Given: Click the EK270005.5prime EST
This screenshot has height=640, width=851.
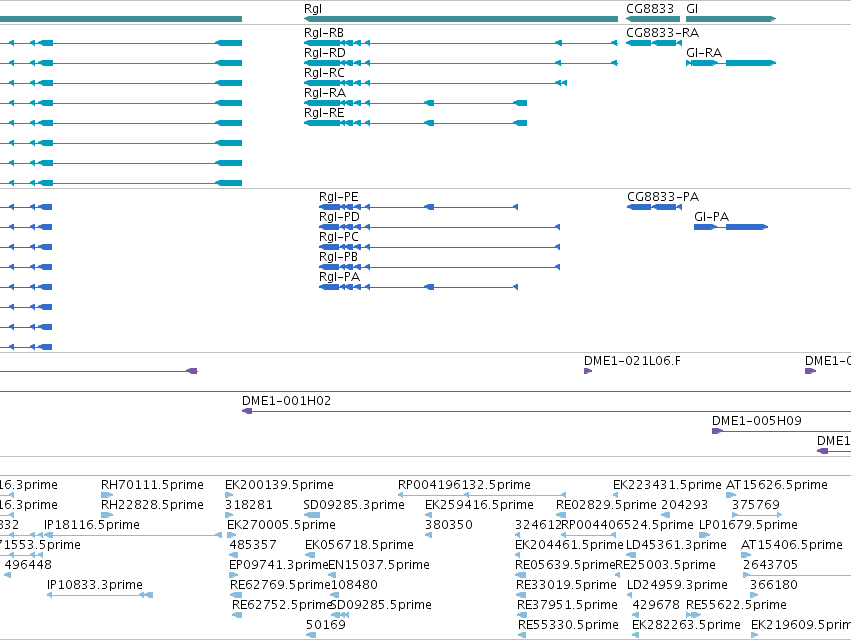Looking at the screenshot, I should [x=232, y=535].
